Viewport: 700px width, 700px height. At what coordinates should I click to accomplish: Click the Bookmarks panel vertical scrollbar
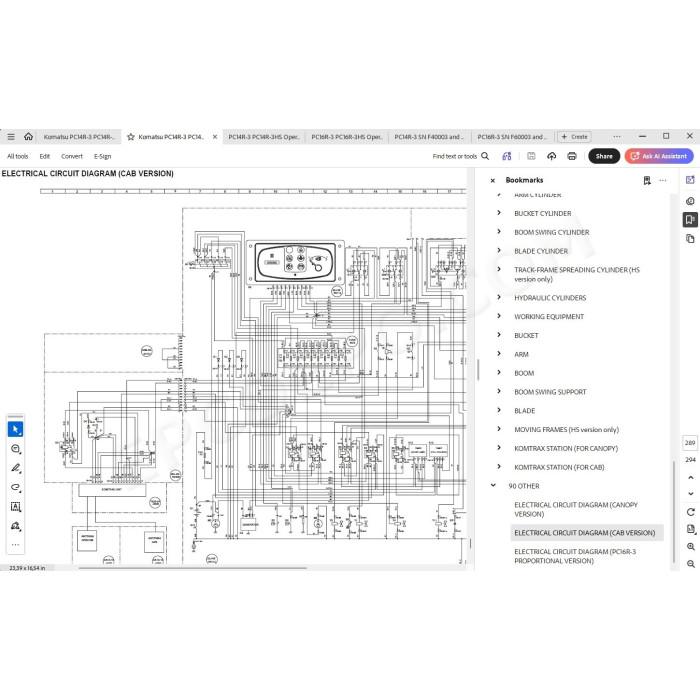(x=674, y=512)
